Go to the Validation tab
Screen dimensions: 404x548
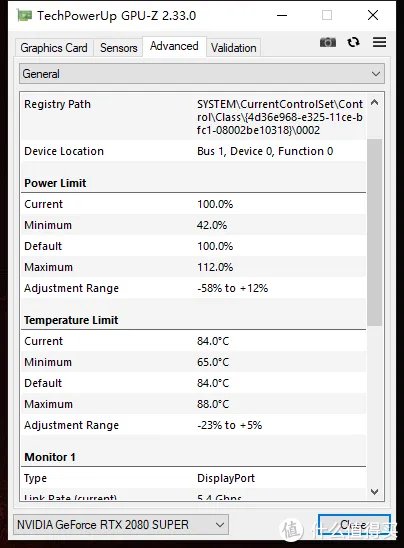click(x=233, y=48)
